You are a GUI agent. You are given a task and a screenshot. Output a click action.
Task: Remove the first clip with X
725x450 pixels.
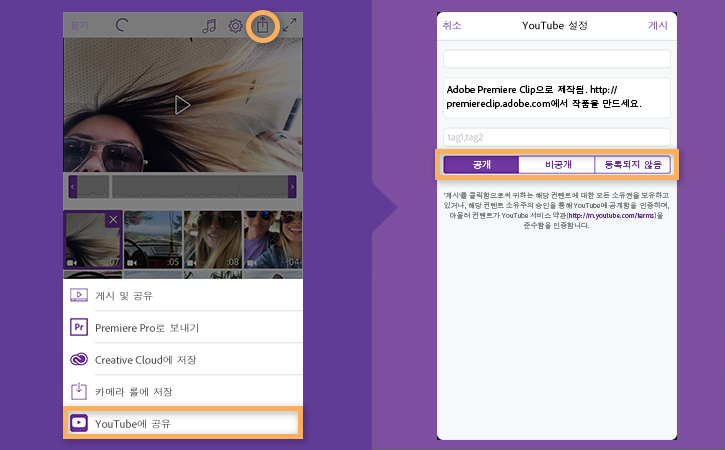pyautogui.click(x=113, y=220)
